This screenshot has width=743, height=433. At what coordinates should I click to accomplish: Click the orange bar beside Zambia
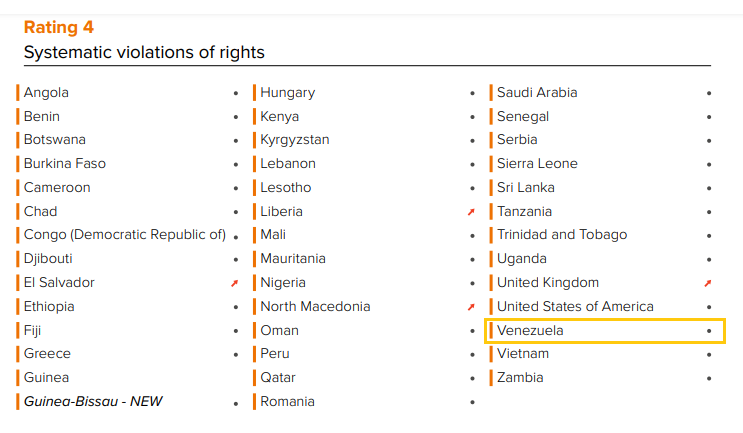pos(491,378)
